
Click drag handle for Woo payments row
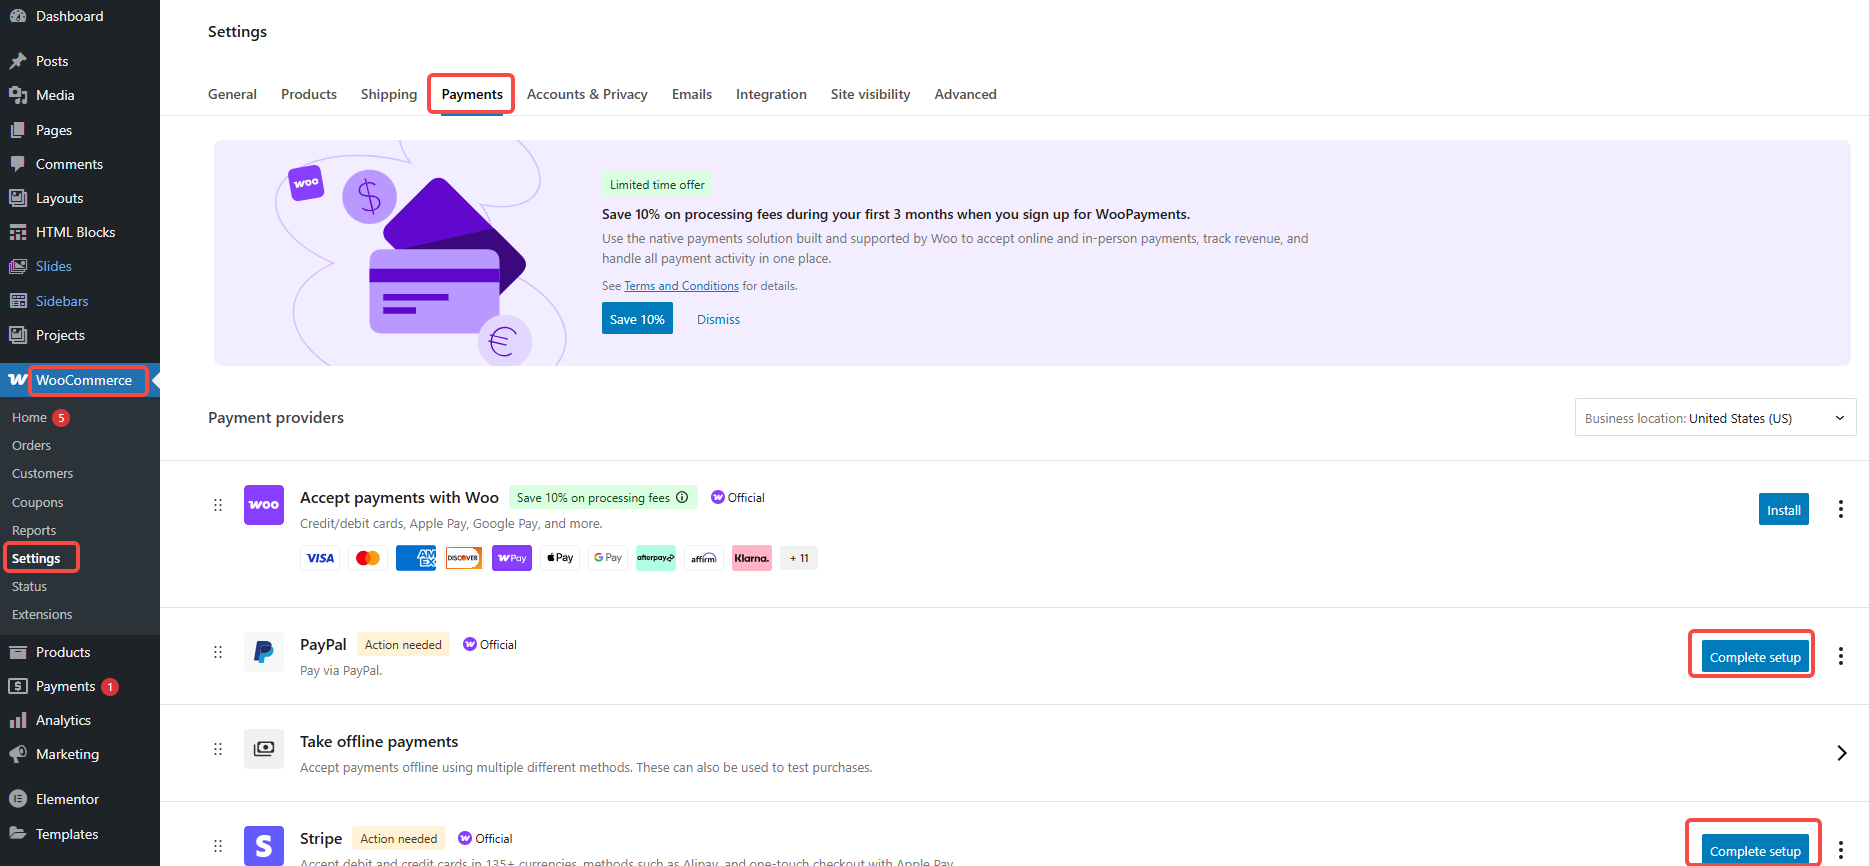point(218,505)
